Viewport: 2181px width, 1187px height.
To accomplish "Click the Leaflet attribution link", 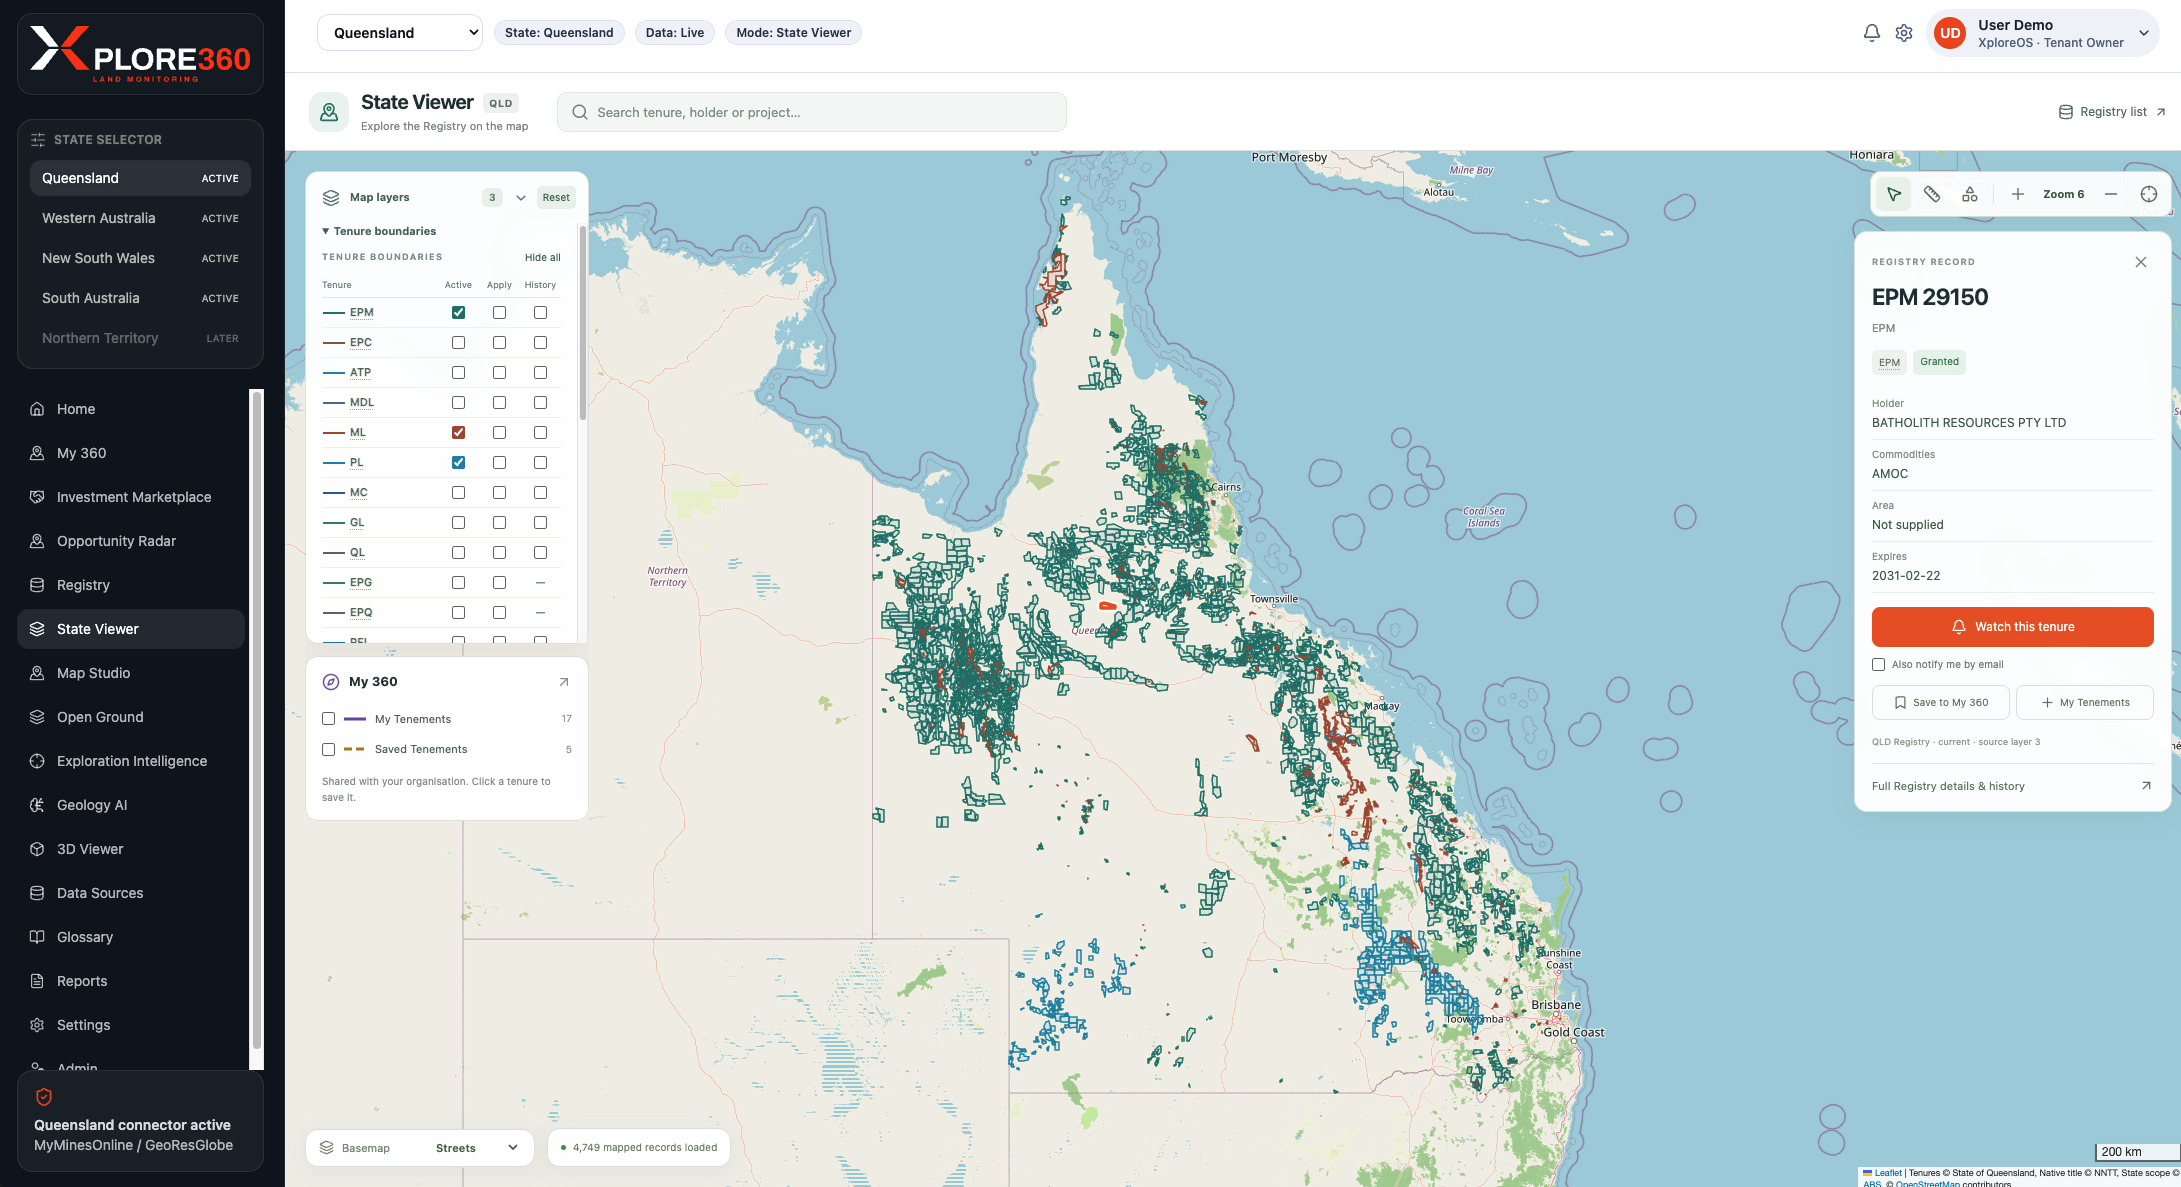I will tap(1888, 1173).
